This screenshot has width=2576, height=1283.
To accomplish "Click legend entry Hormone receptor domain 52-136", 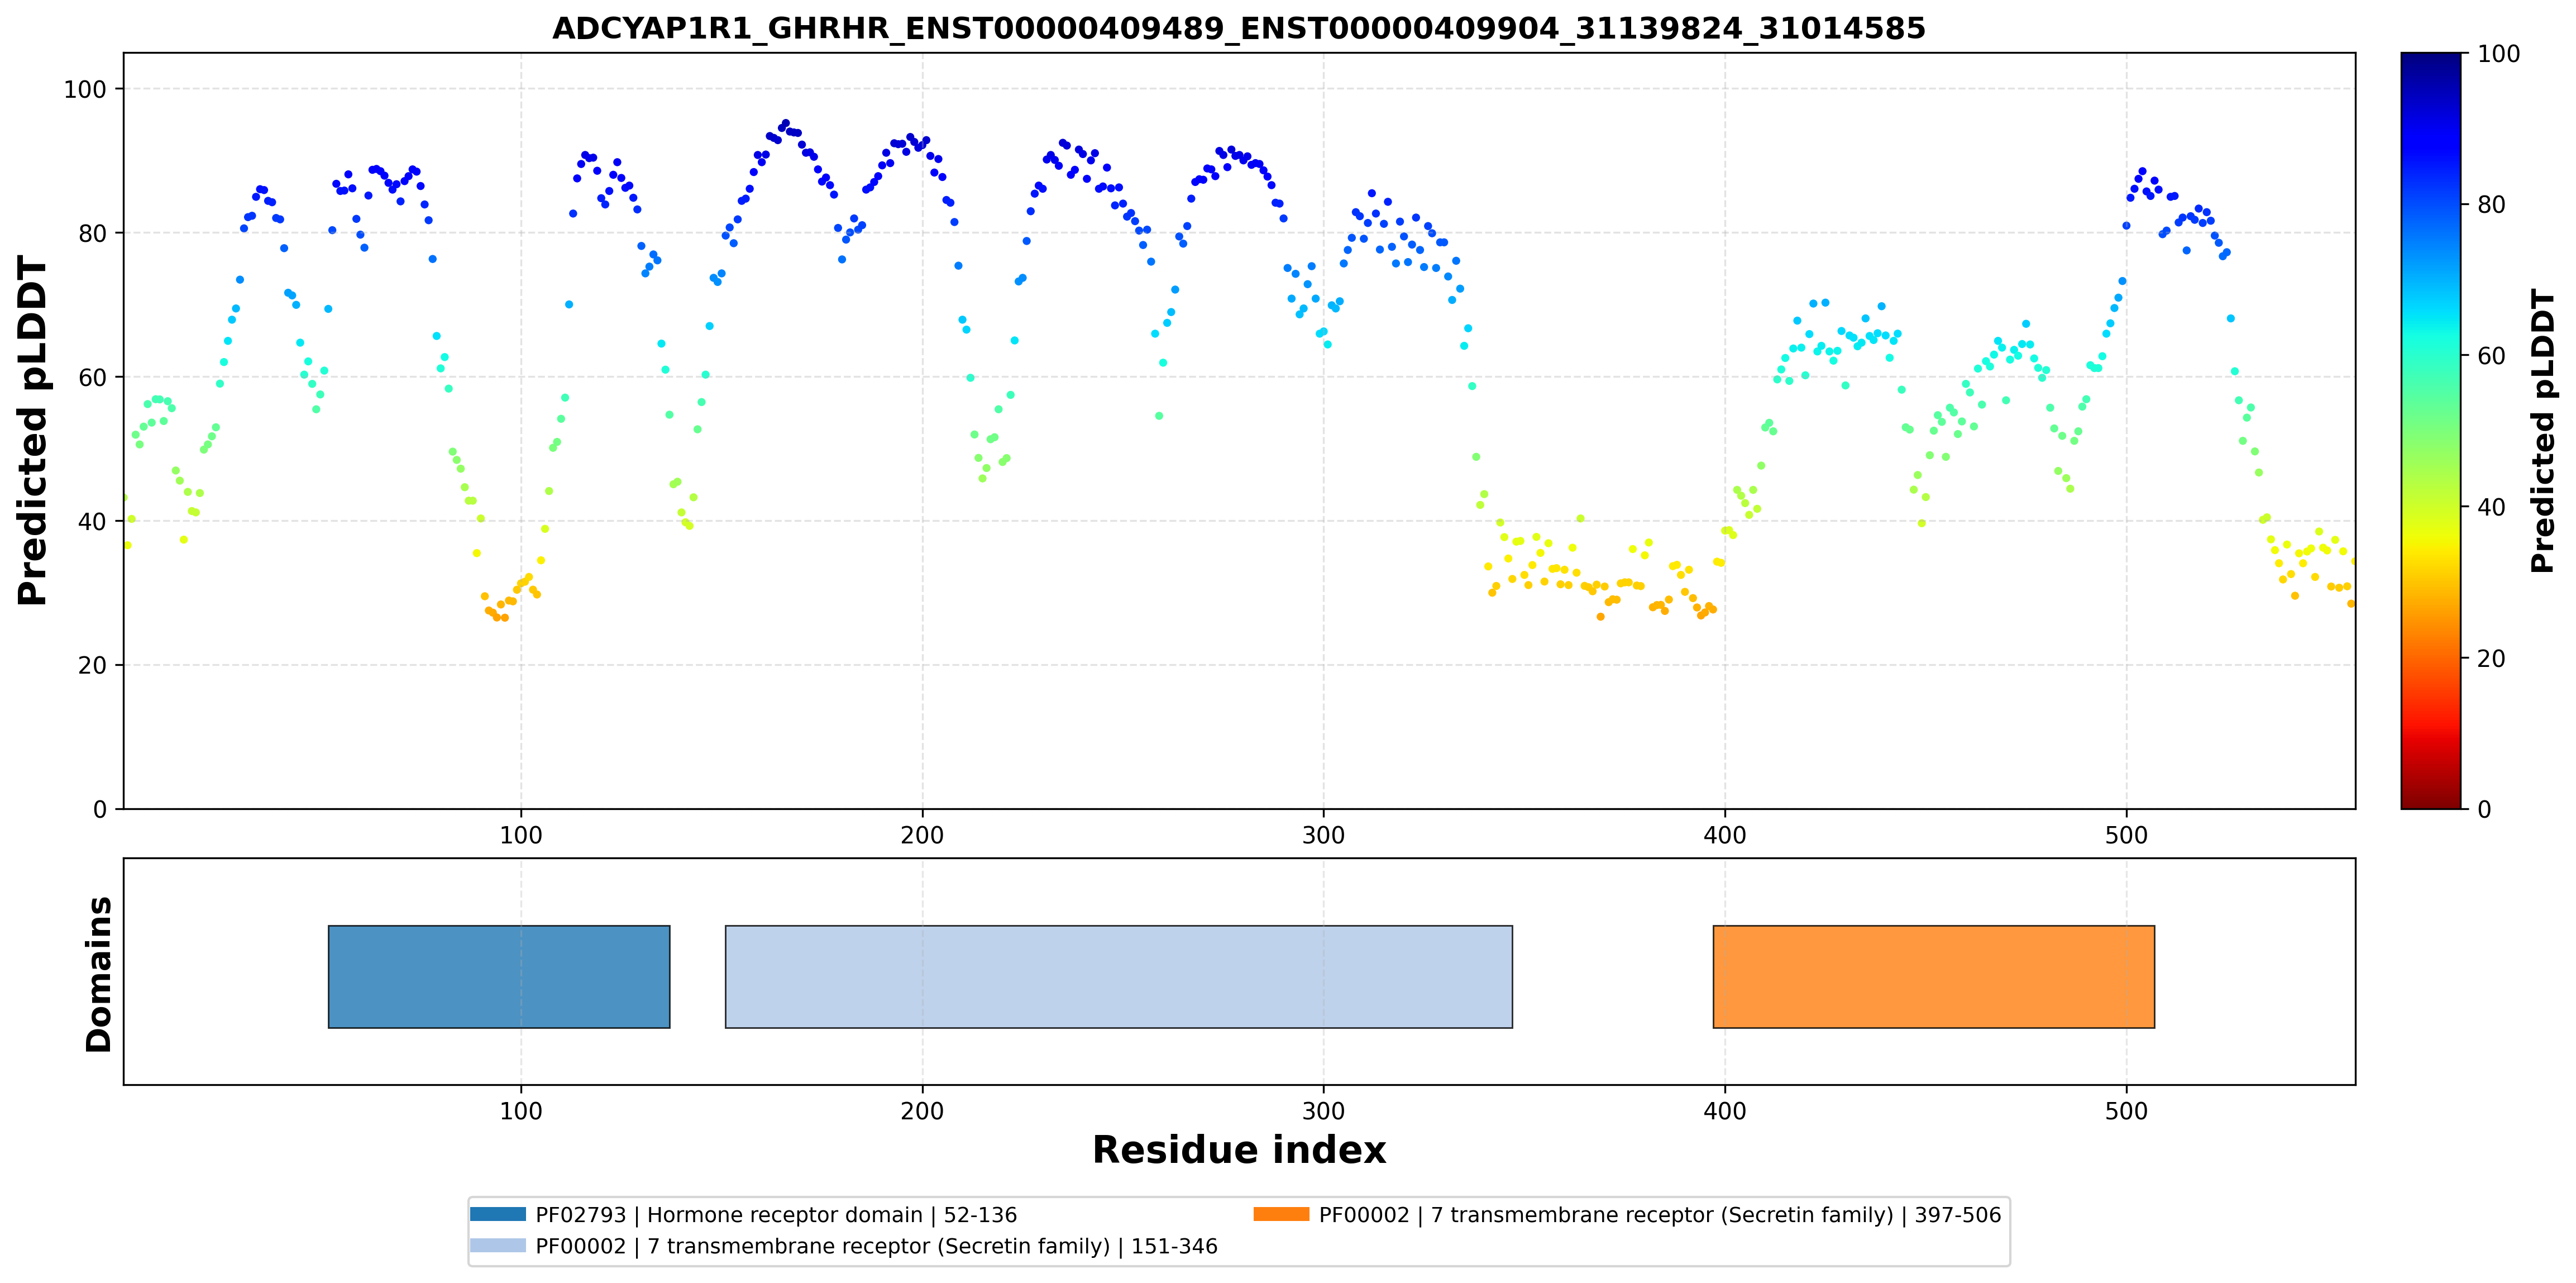I will point(776,1215).
